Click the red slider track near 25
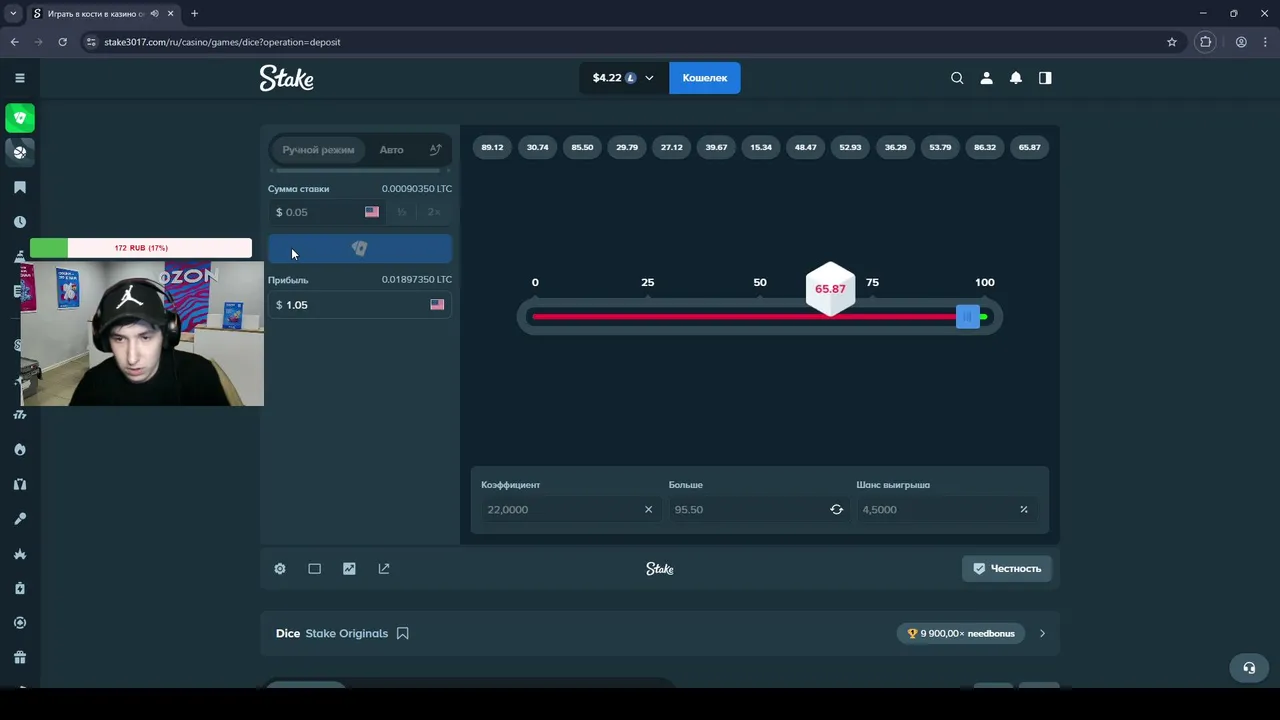Image resolution: width=1280 pixels, height=720 pixels. (648, 317)
